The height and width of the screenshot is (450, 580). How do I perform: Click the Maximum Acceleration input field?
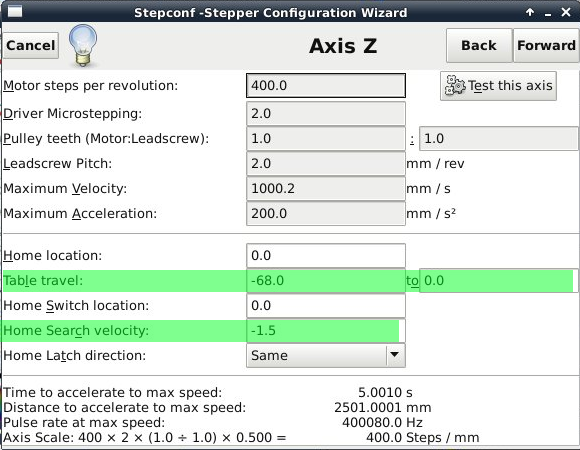tap(326, 213)
